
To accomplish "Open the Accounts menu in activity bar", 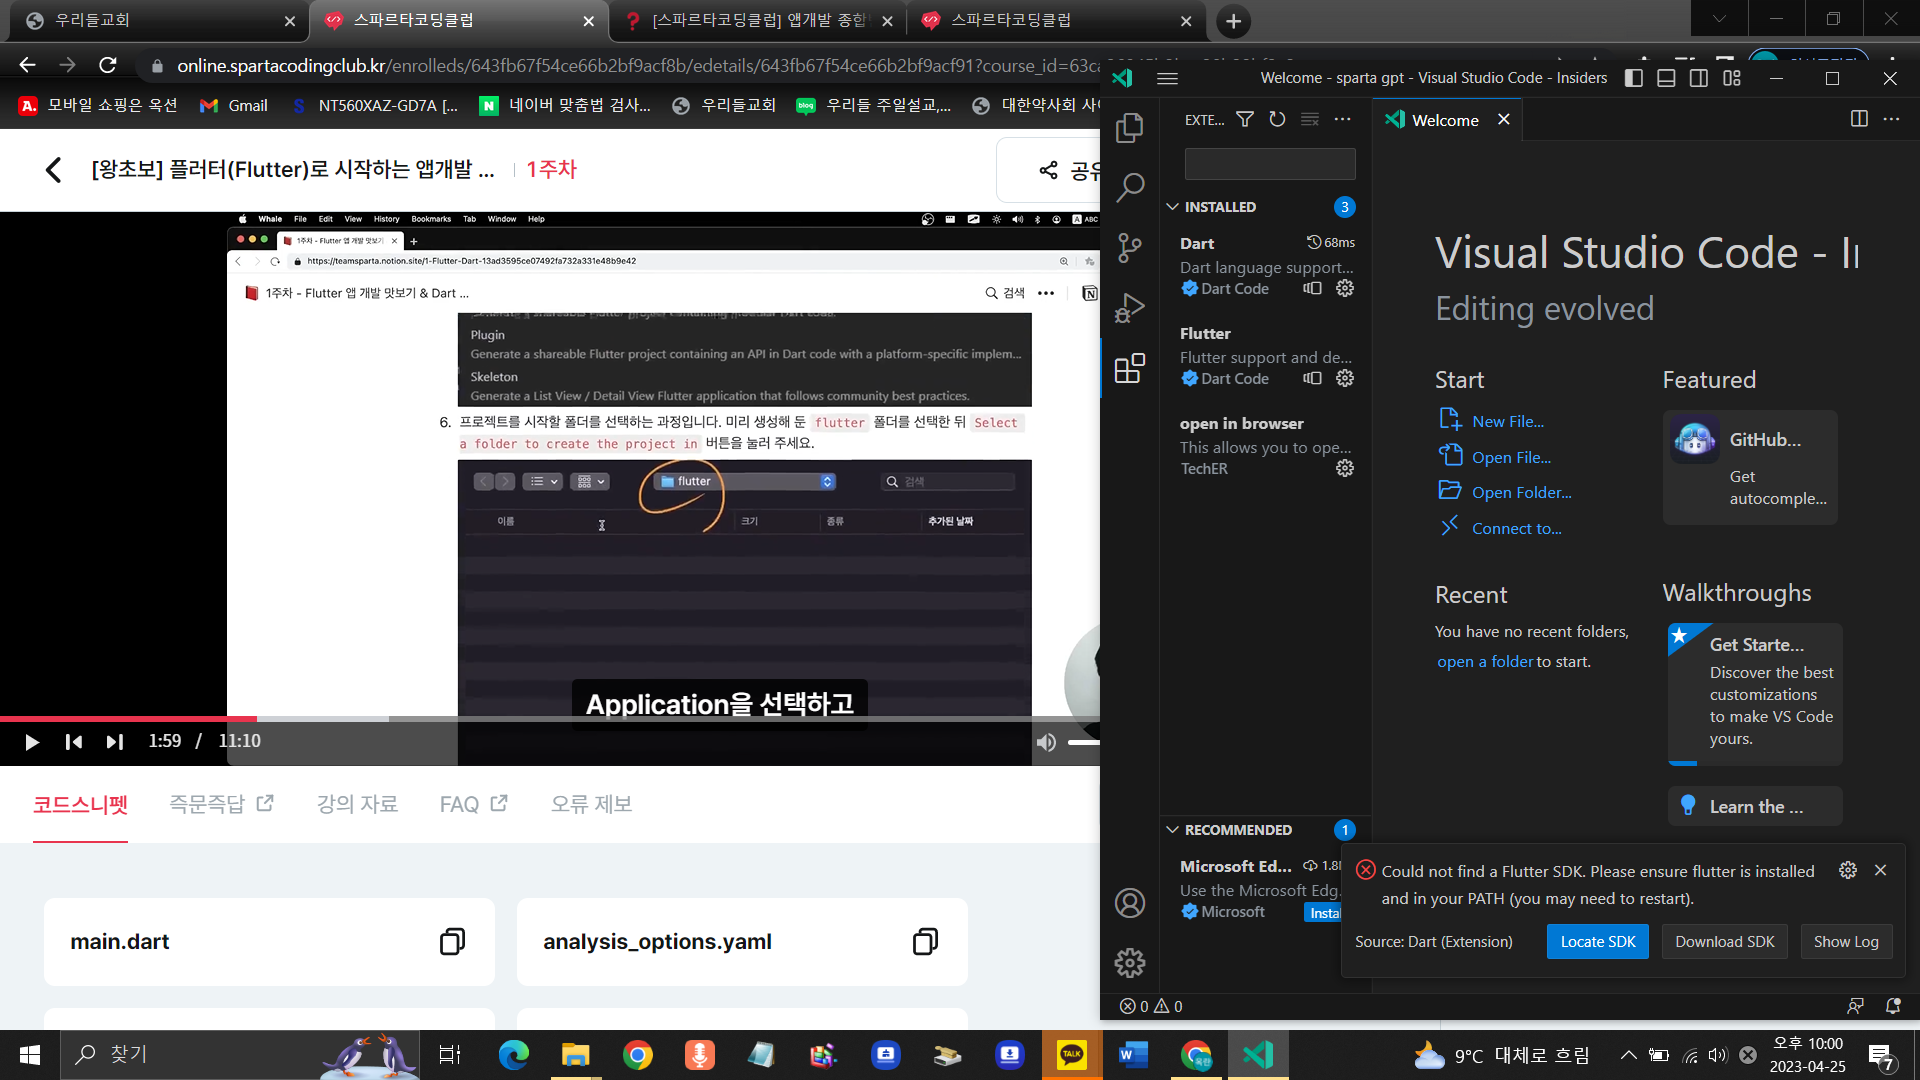I will click(1130, 903).
